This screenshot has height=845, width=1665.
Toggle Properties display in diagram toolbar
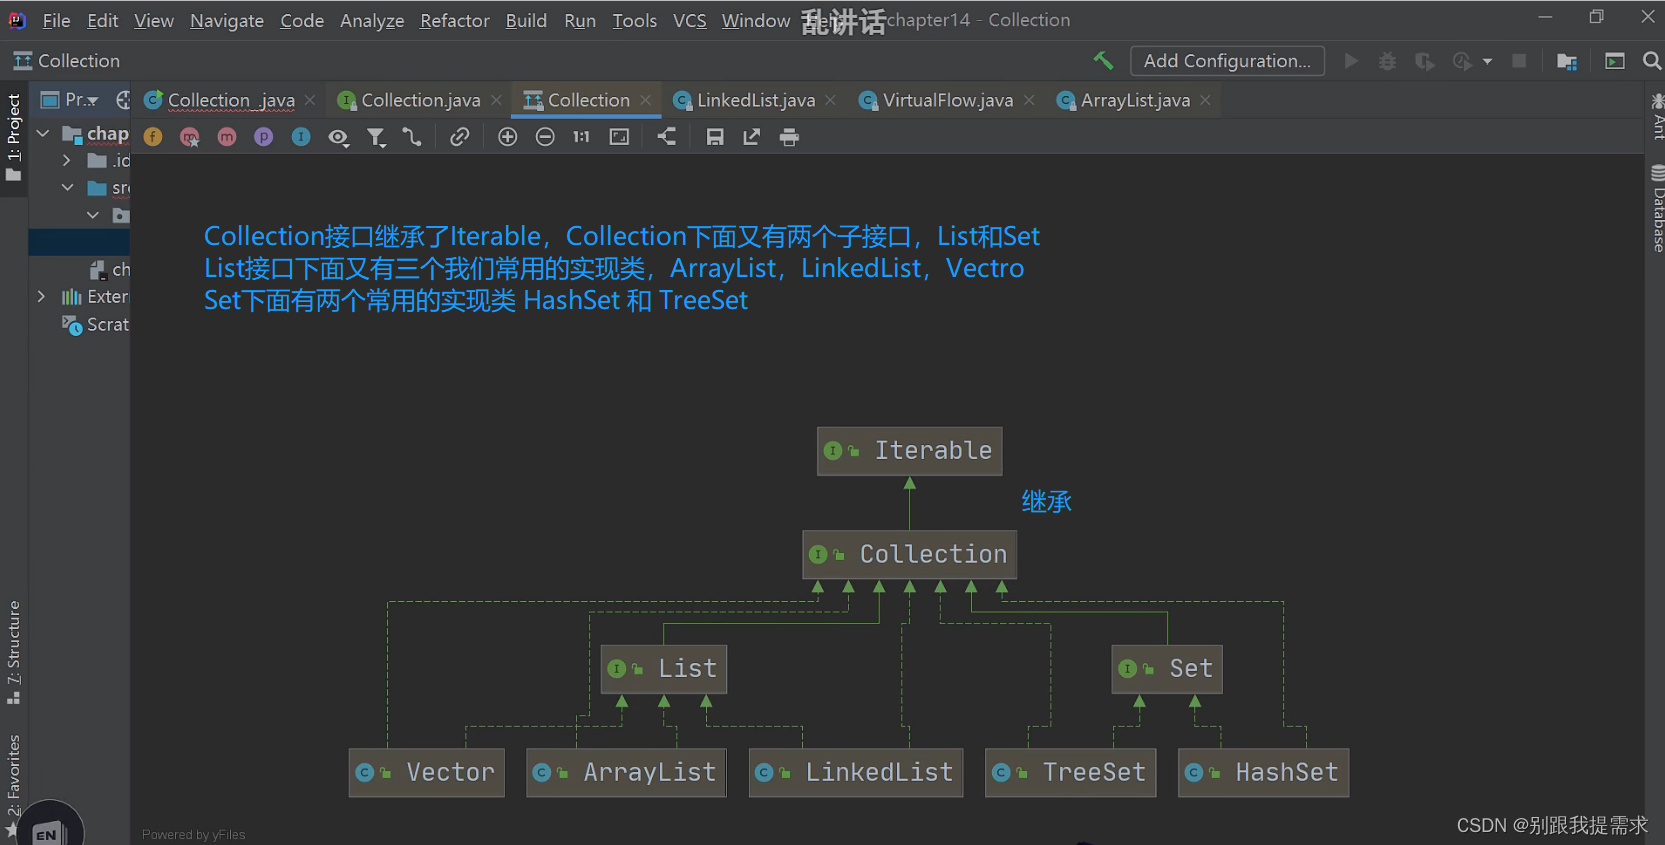pyautogui.click(x=264, y=137)
